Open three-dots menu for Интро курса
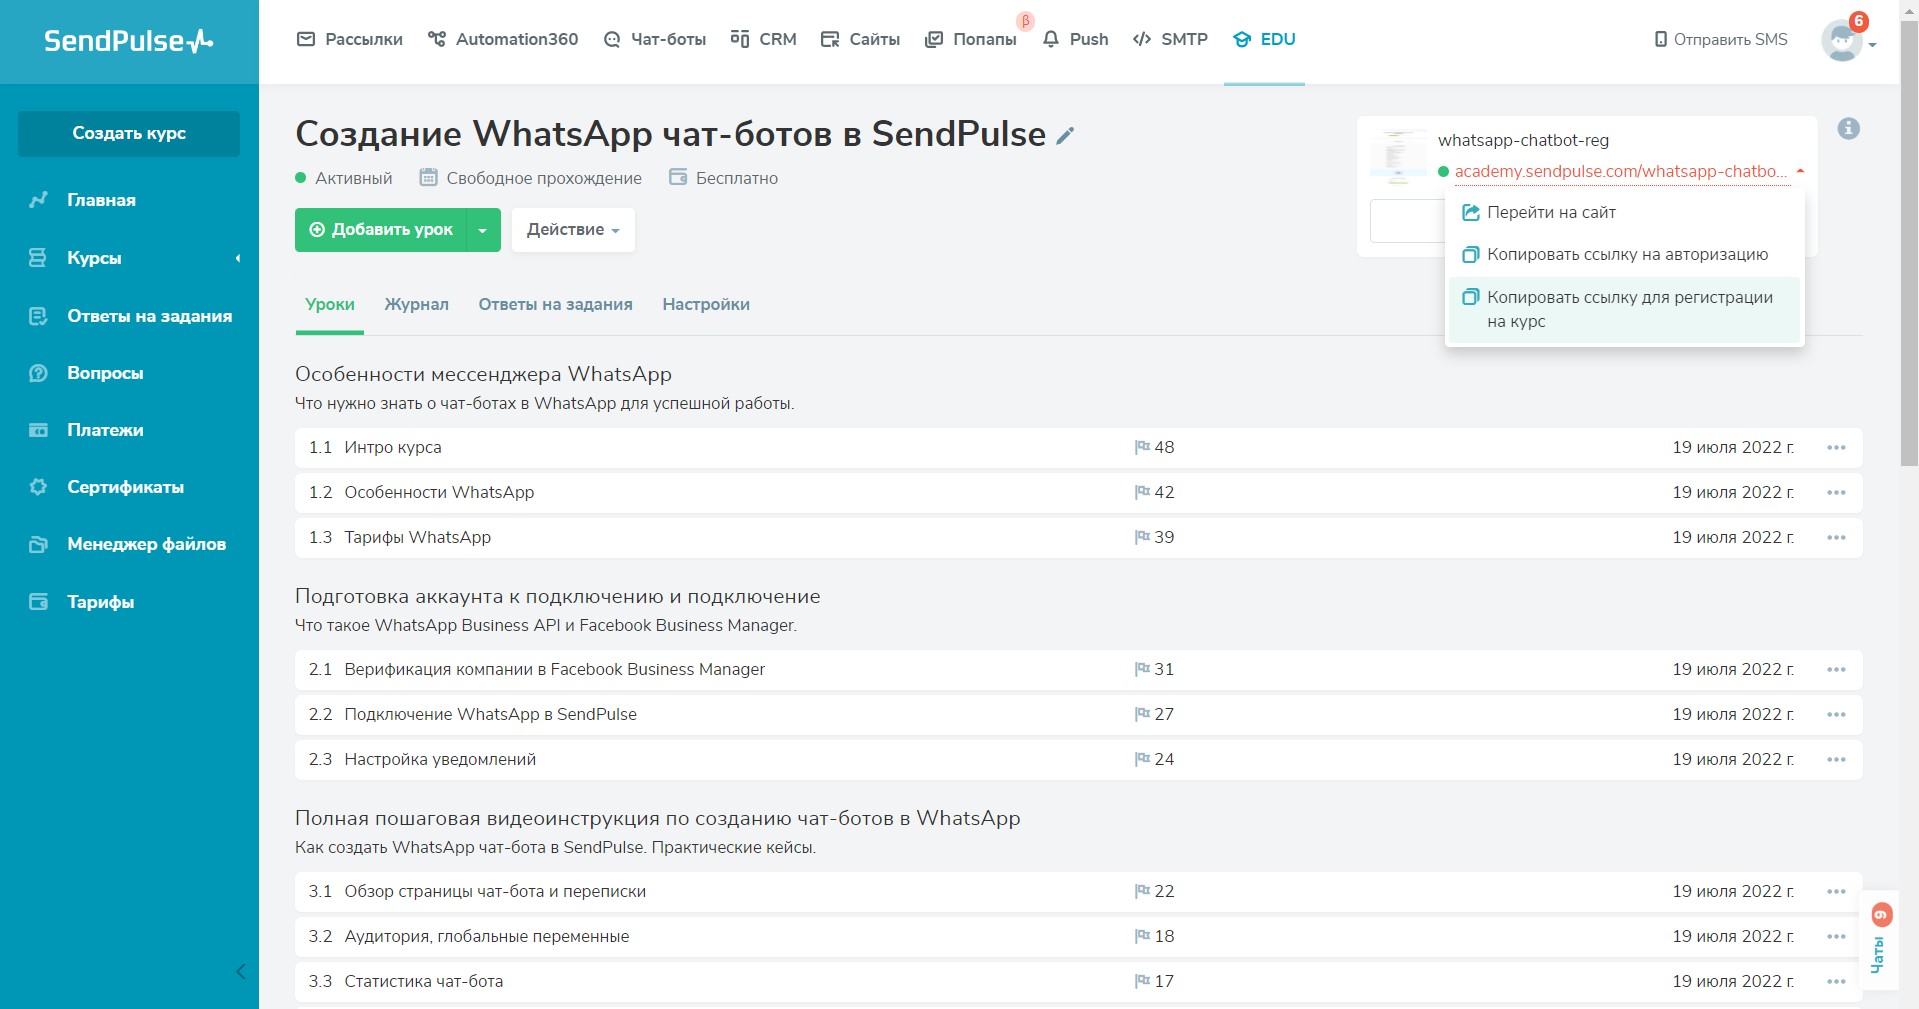The height and width of the screenshot is (1009, 1919). pyautogui.click(x=1836, y=447)
